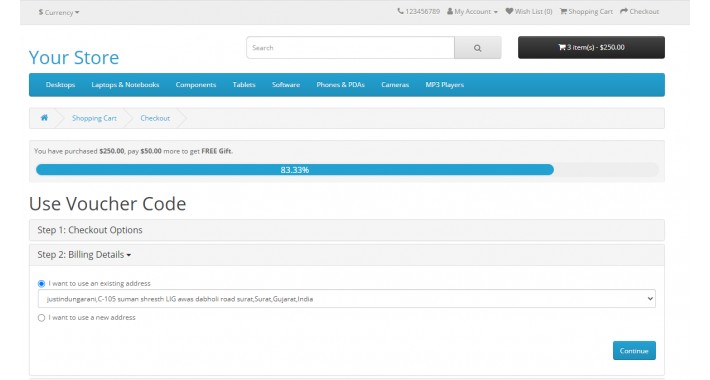Click the magnifier search button

click(478, 48)
